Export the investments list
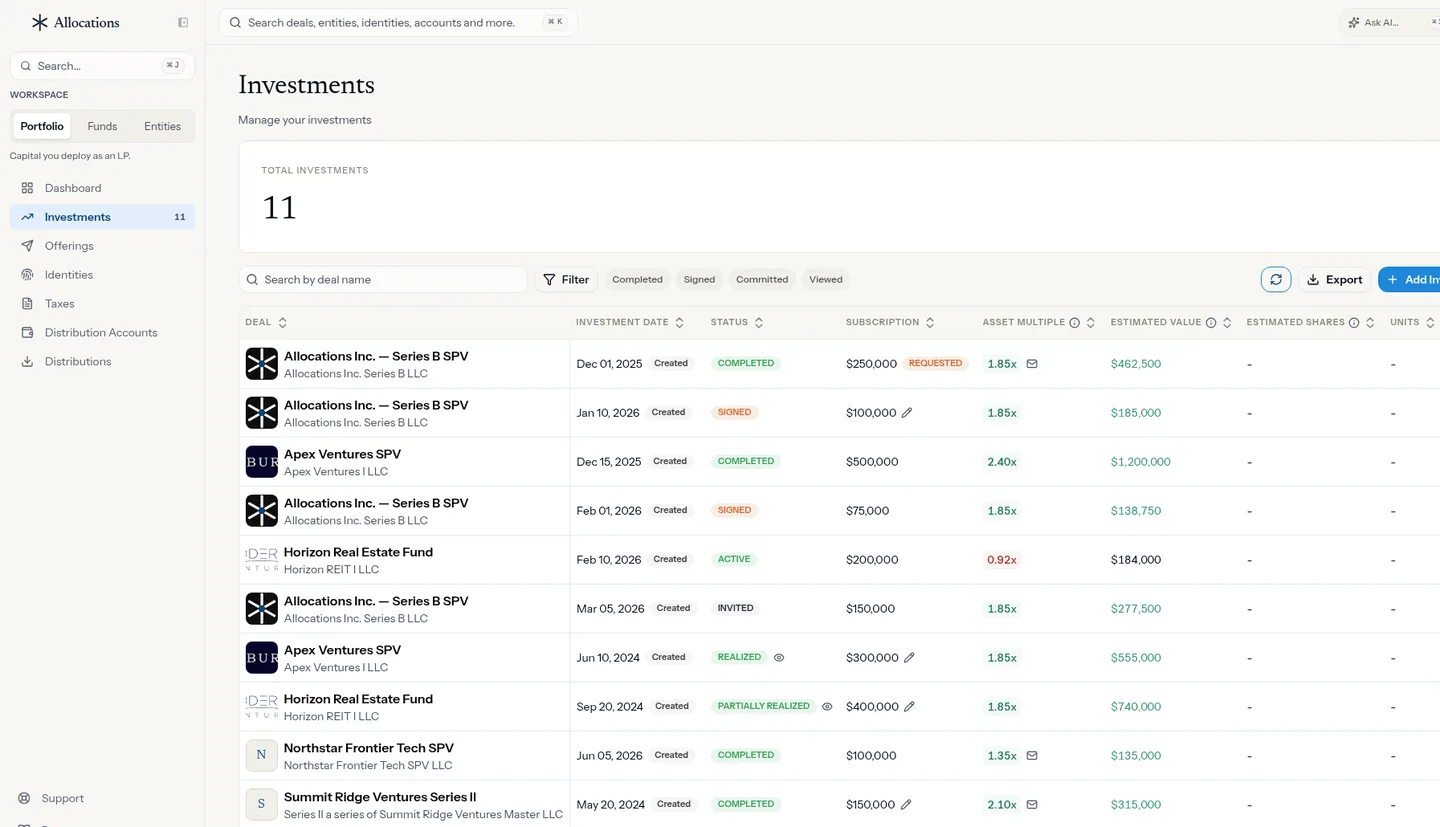This screenshot has width=1440, height=827. click(x=1334, y=280)
